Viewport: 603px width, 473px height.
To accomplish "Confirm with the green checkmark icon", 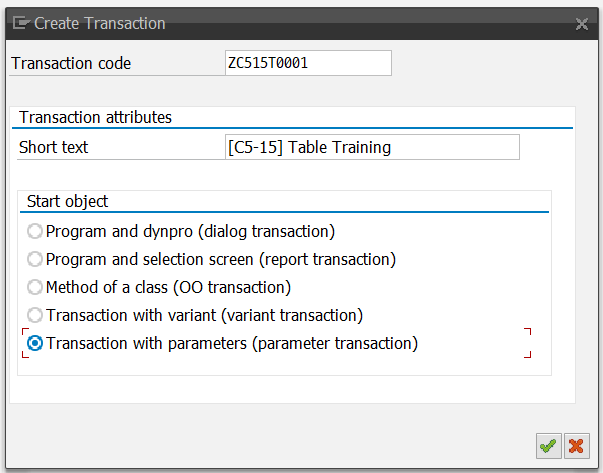I will pyautogui.click(x=548, y=446).
